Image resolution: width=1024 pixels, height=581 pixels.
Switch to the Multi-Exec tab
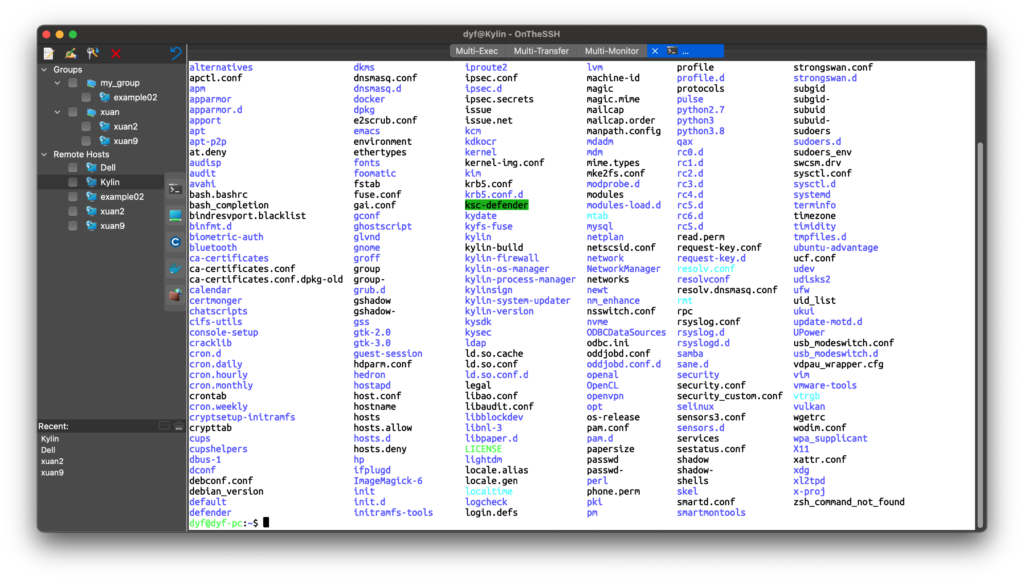(476, 50)
